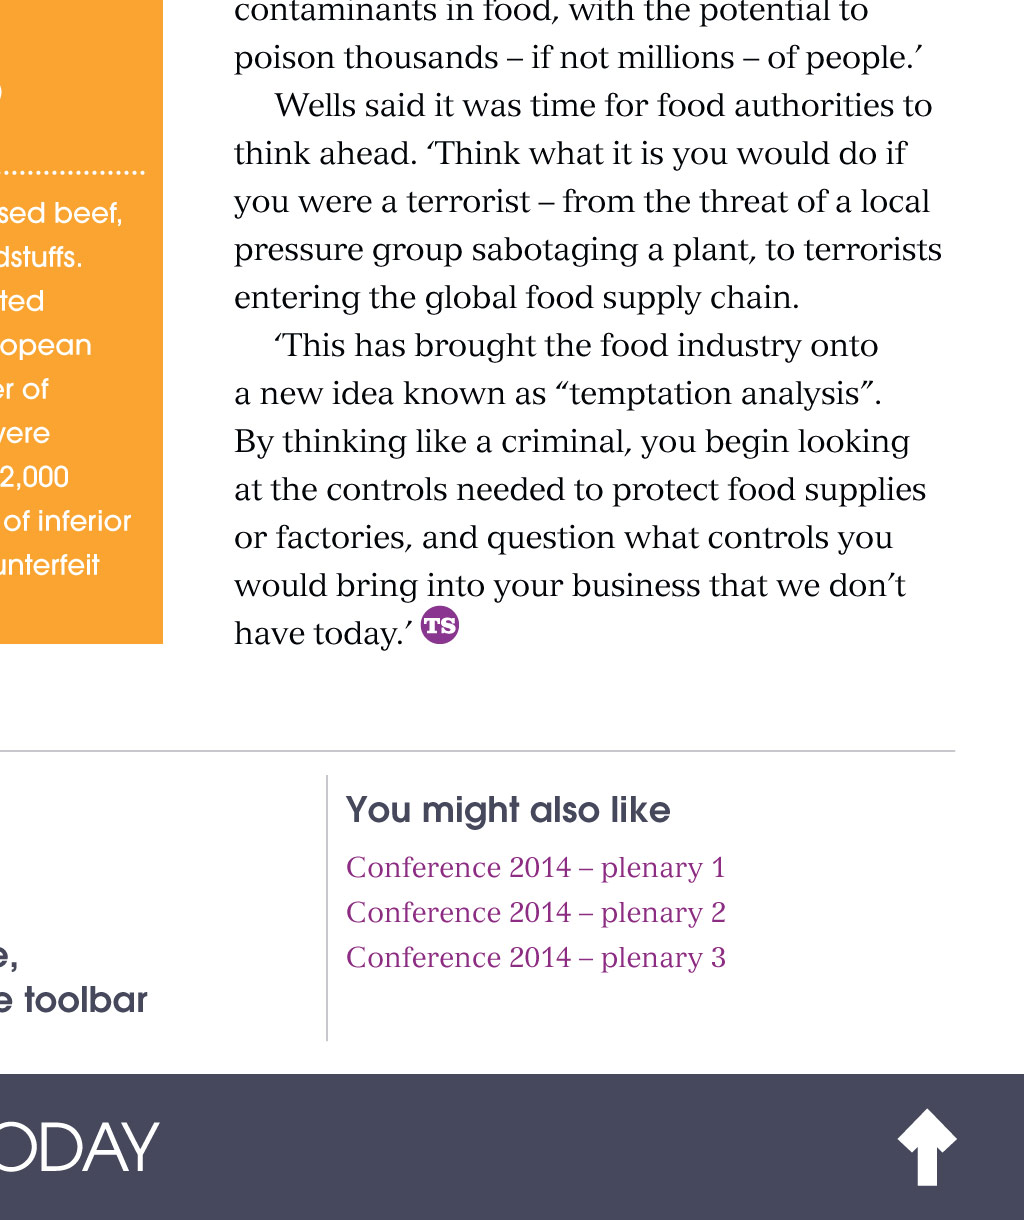This screenshot has height=1220, width=1024.
Task: Click the line starting "poison thousands"
Action: coord(578,58)
